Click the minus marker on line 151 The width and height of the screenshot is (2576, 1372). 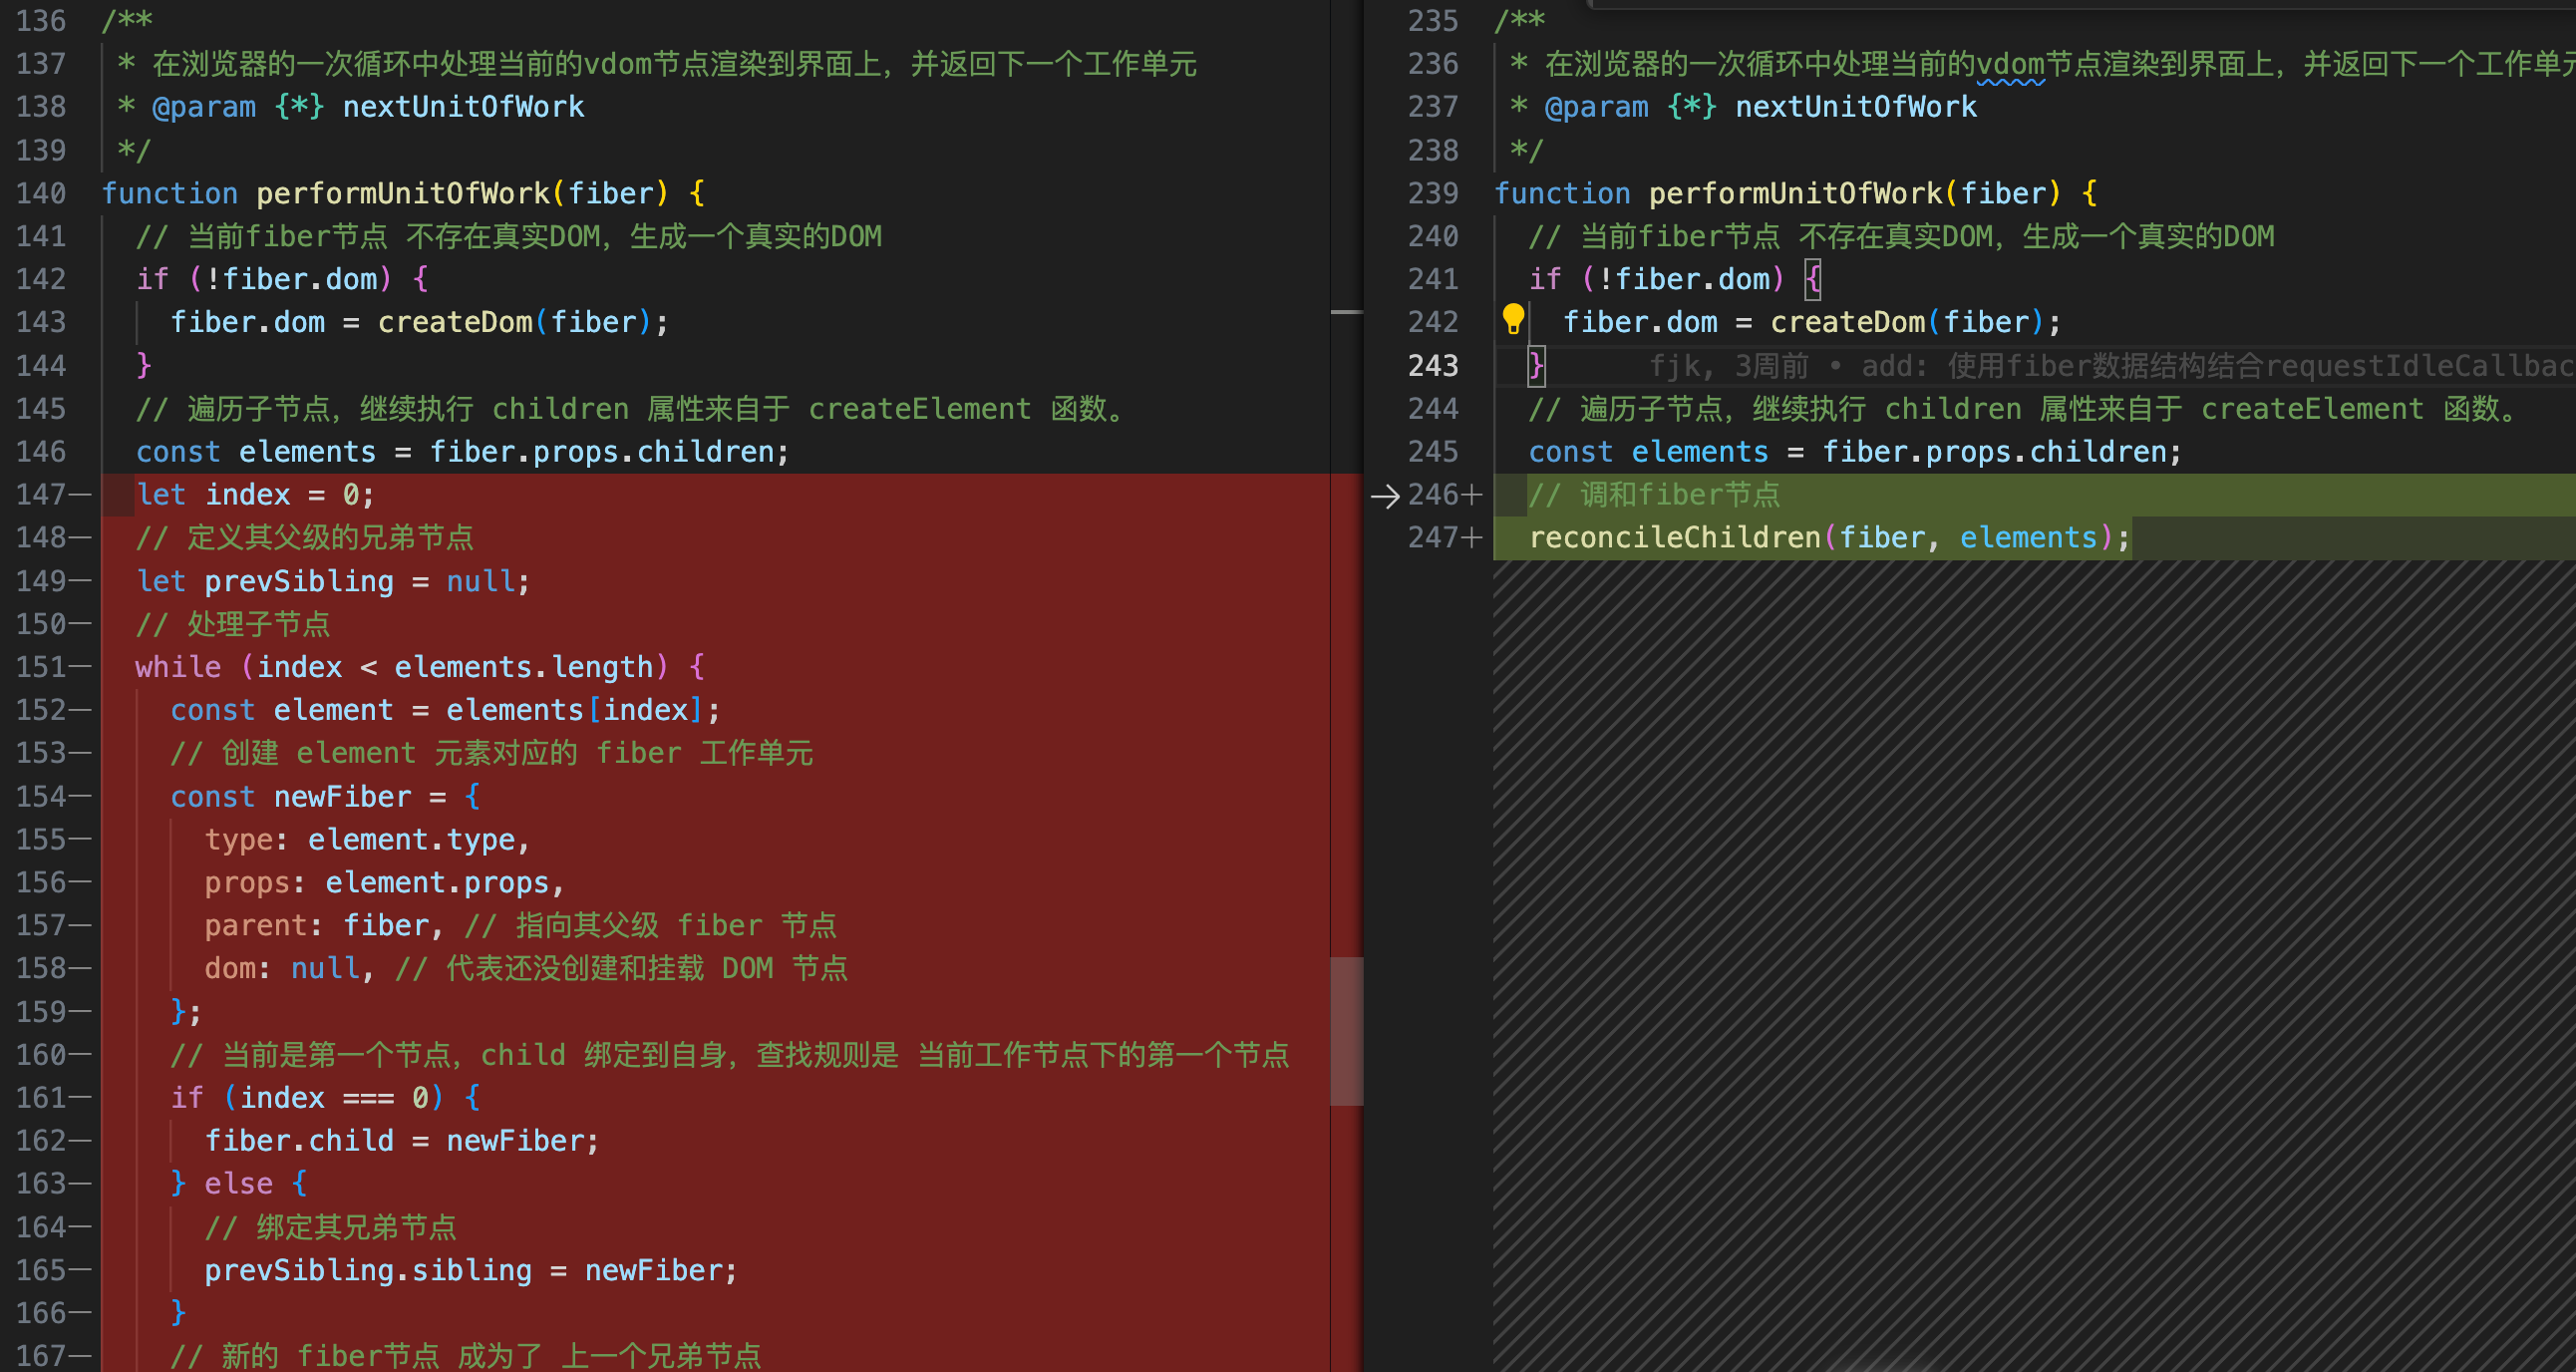coord(80,667)
